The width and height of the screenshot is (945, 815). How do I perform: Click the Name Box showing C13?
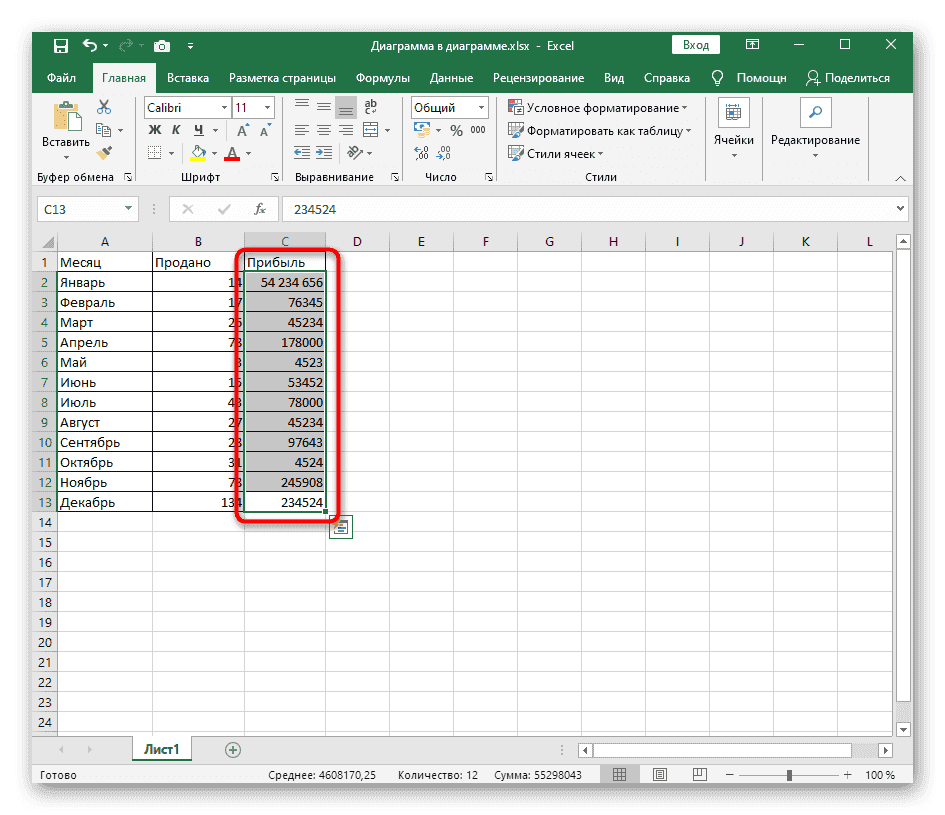click(x=78, y=209)
